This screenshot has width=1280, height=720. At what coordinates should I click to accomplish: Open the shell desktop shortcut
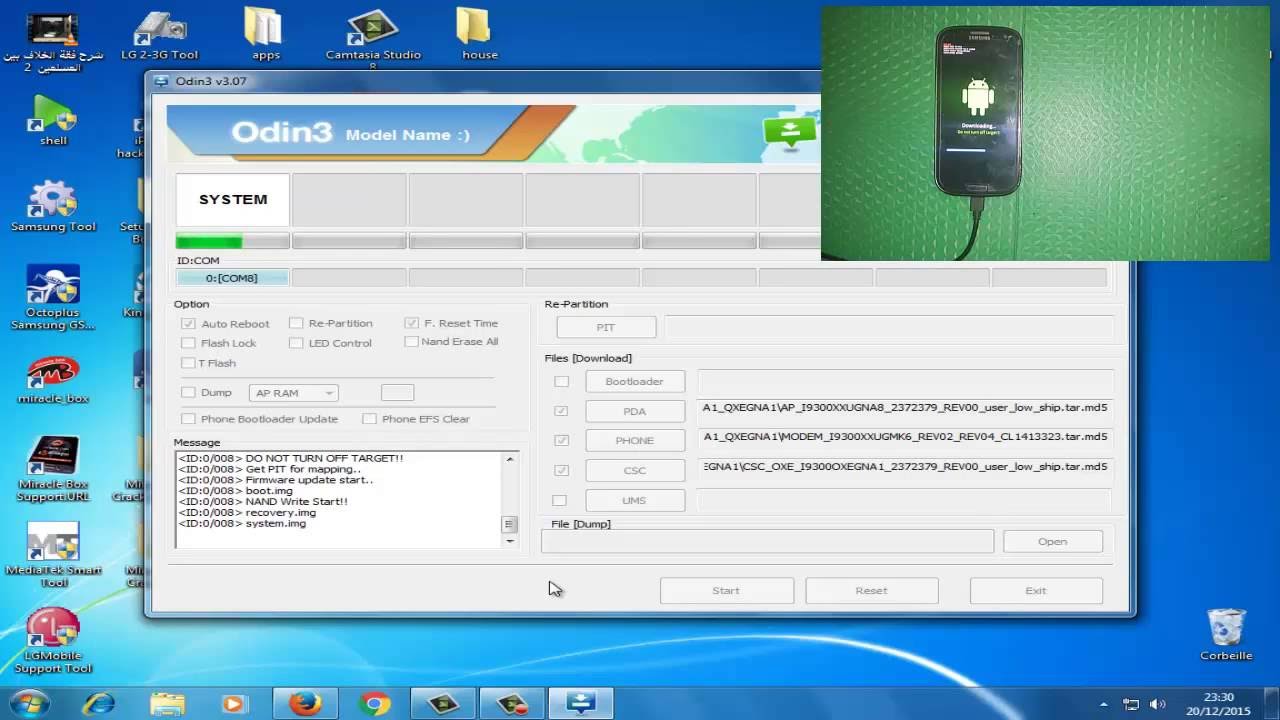click(53, 120)
